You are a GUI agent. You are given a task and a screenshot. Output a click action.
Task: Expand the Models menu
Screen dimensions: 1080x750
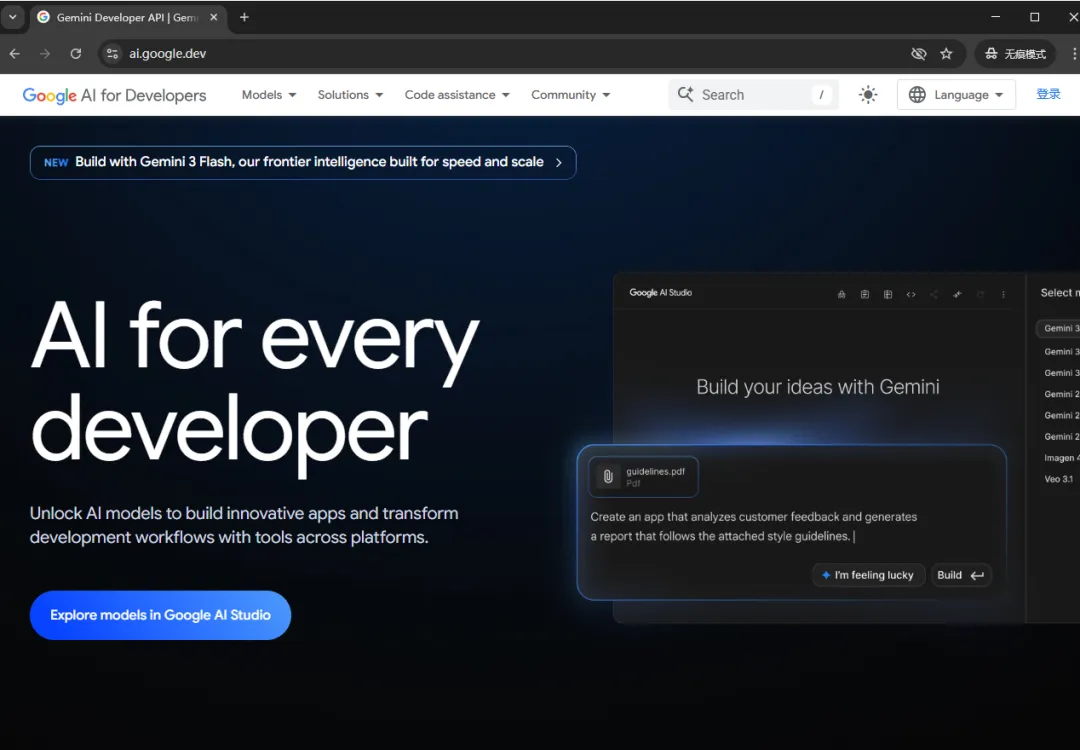tap(269, 95)
